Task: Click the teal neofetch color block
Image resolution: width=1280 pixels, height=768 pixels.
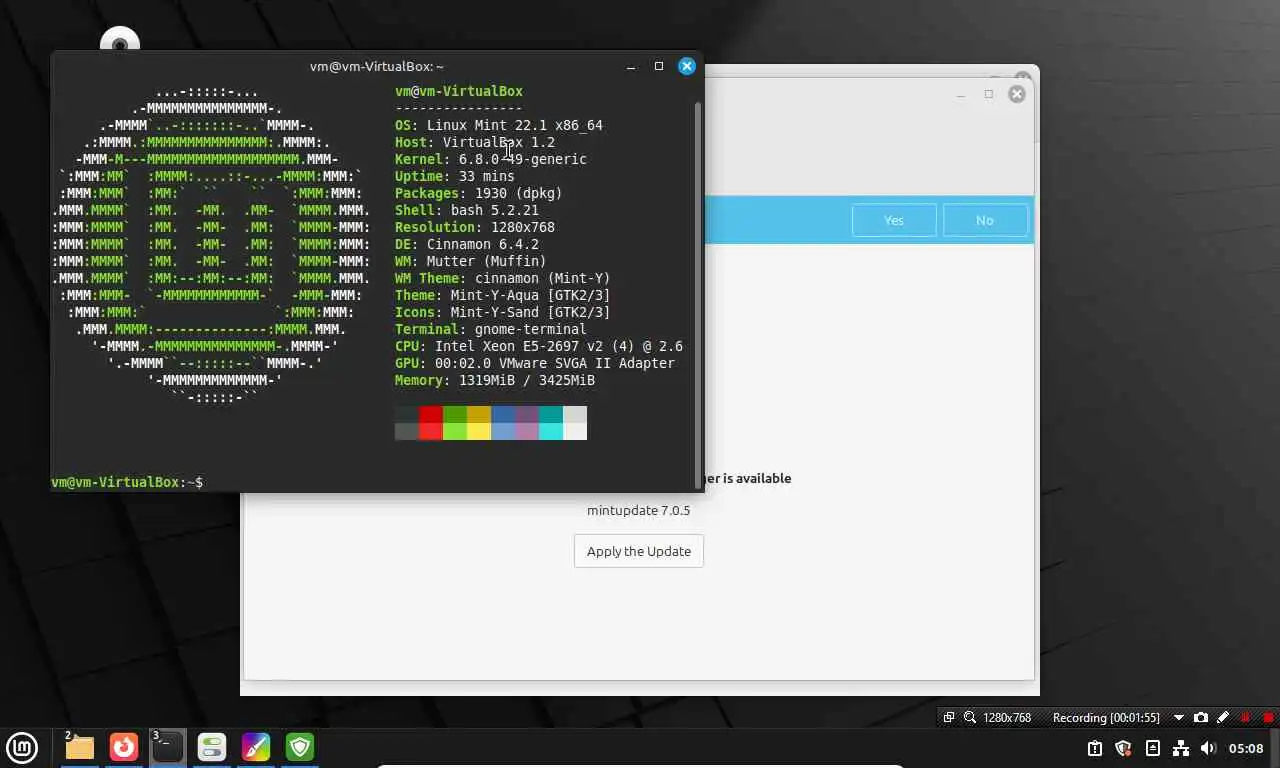Action: coord(551,415)
